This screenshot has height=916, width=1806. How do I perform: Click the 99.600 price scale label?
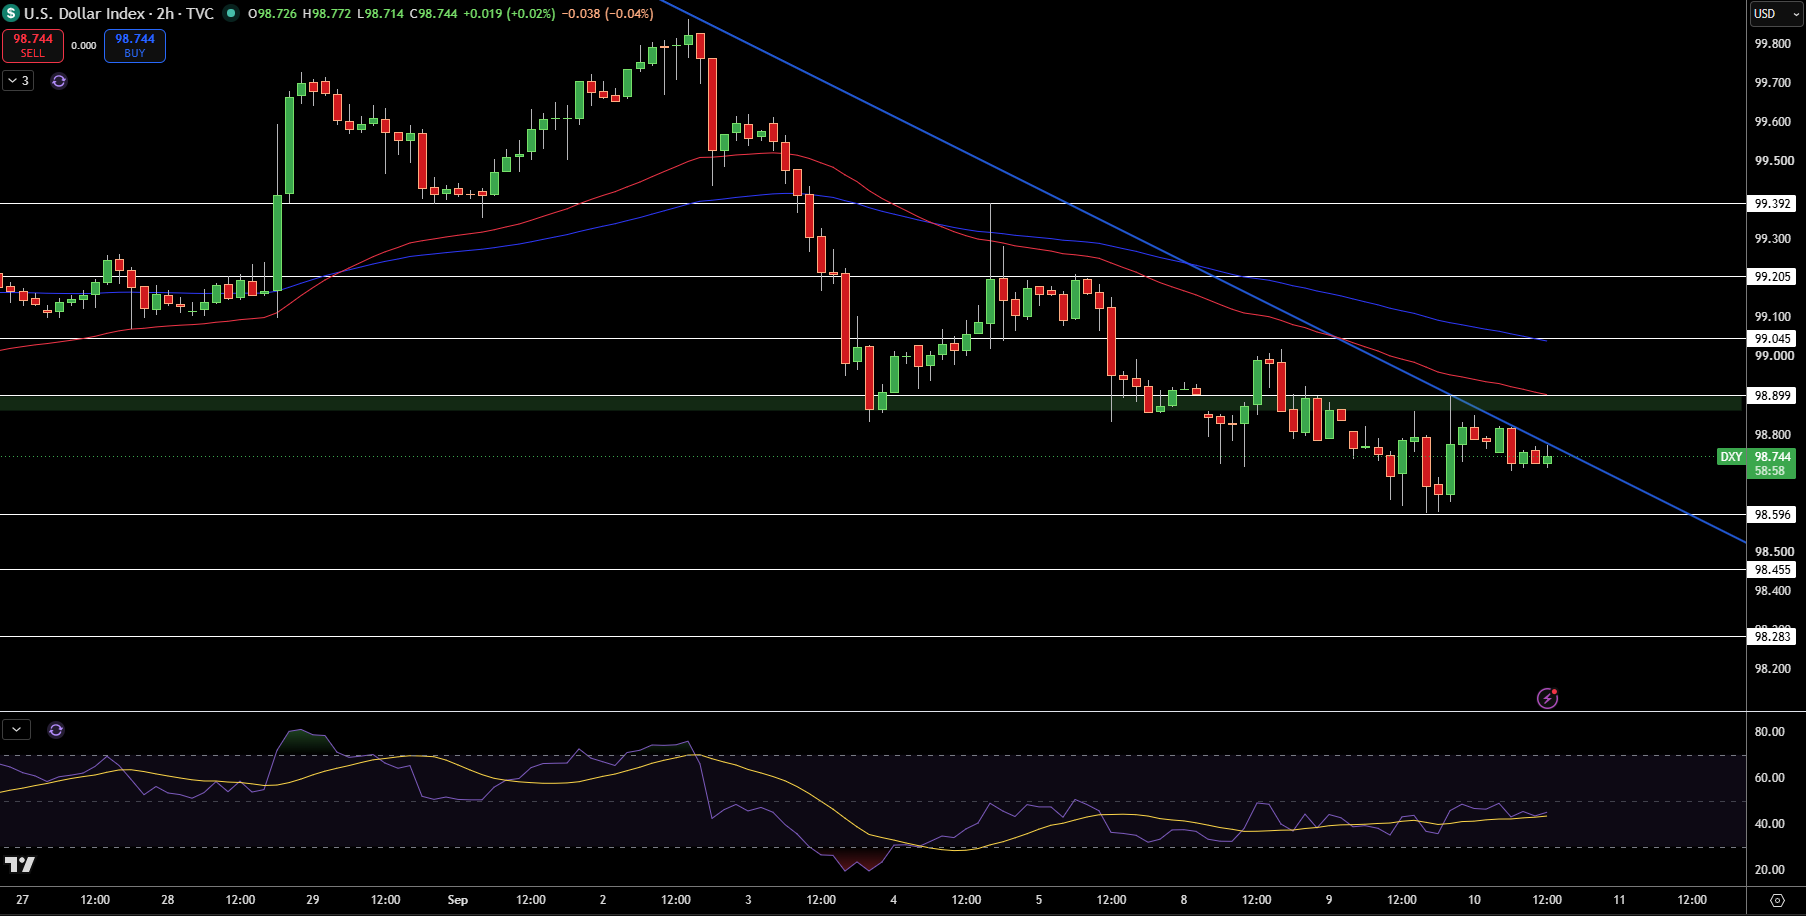(1773, 122)
